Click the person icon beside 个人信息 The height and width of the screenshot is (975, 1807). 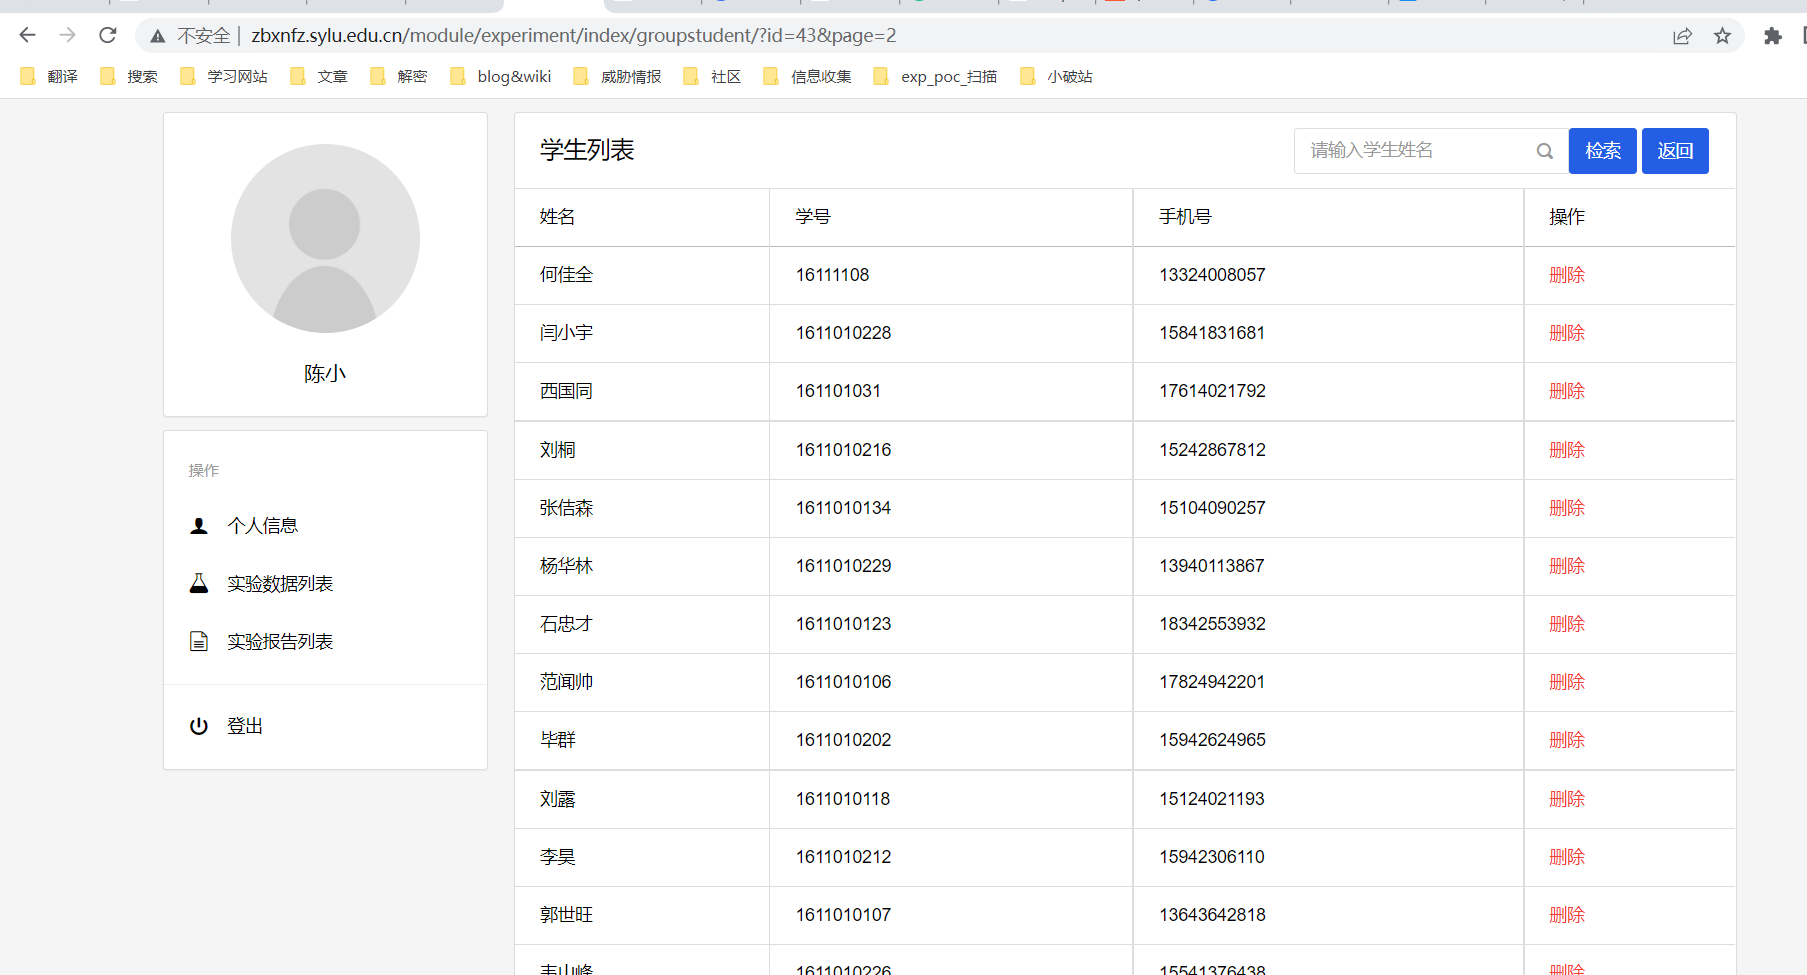(x=199, y=526)
